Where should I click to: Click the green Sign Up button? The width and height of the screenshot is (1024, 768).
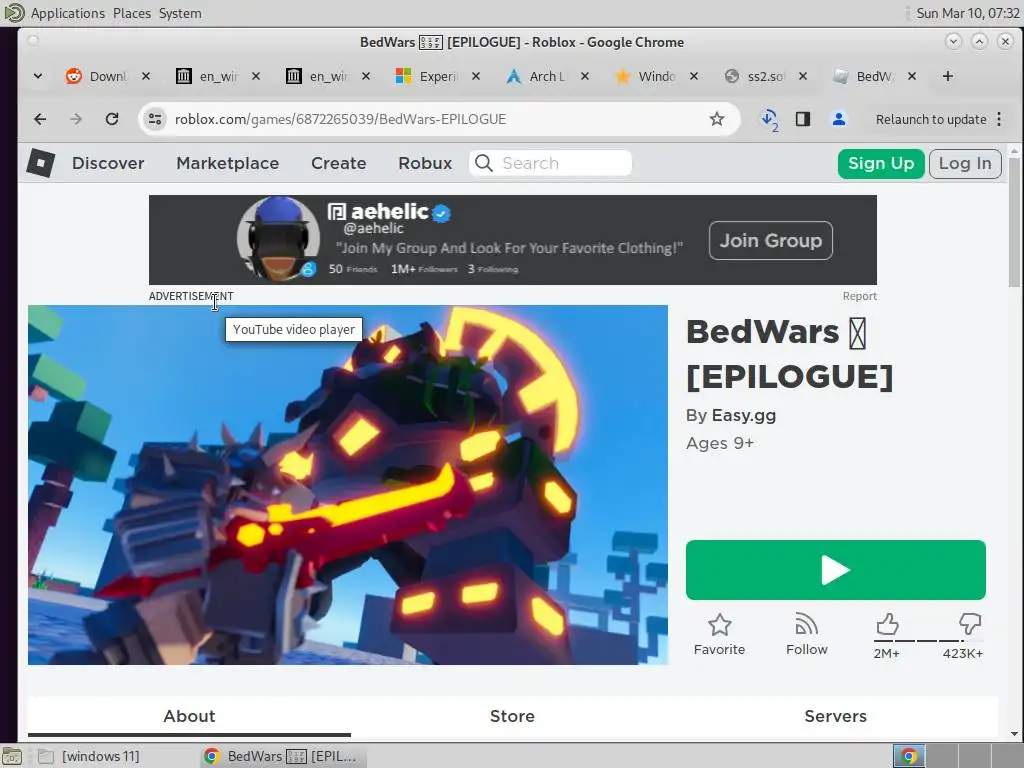pyautogui.click(x=881, y=163)
